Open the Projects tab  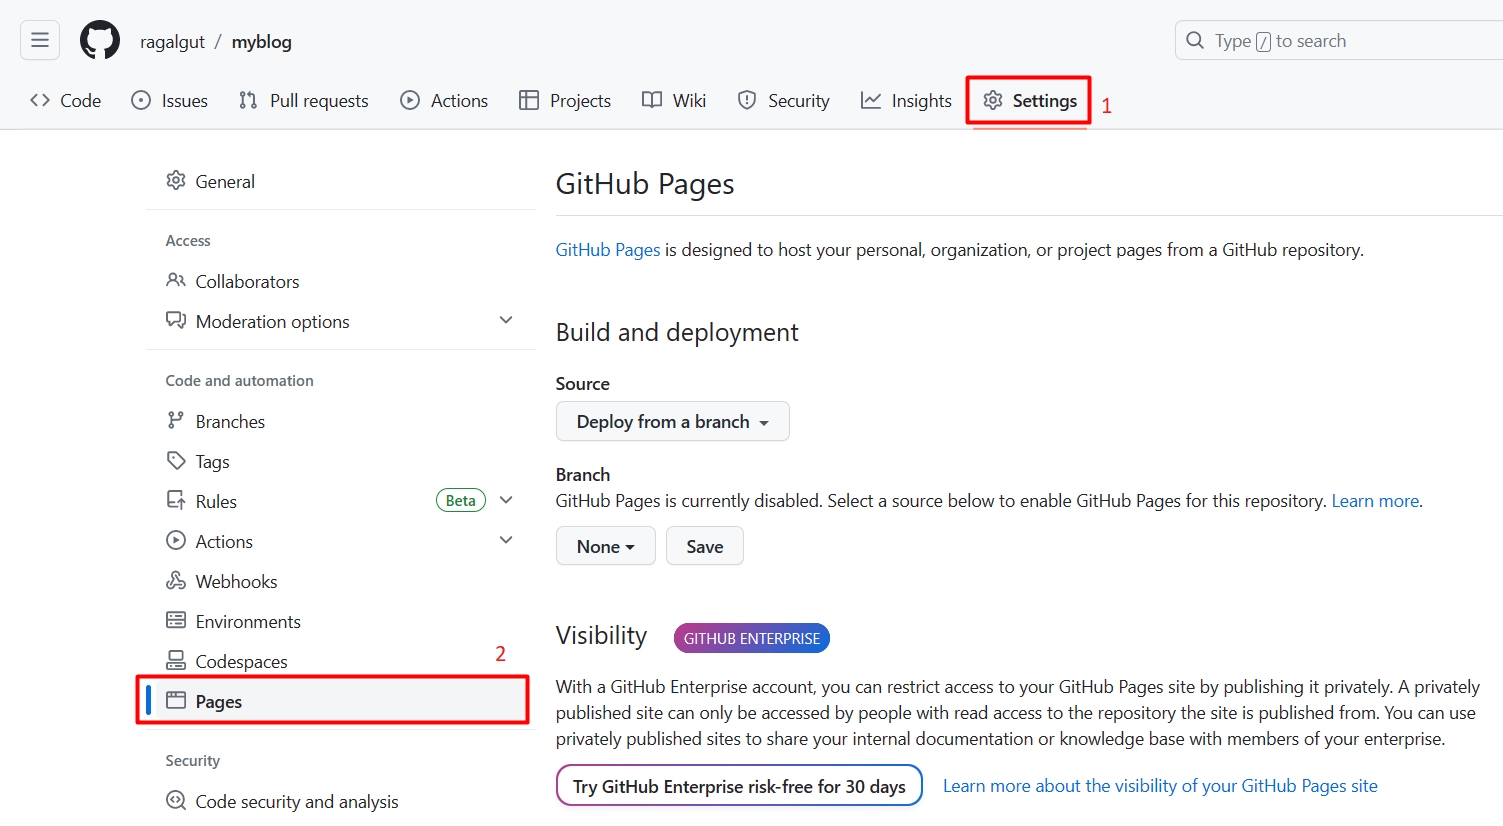point(565,100)
